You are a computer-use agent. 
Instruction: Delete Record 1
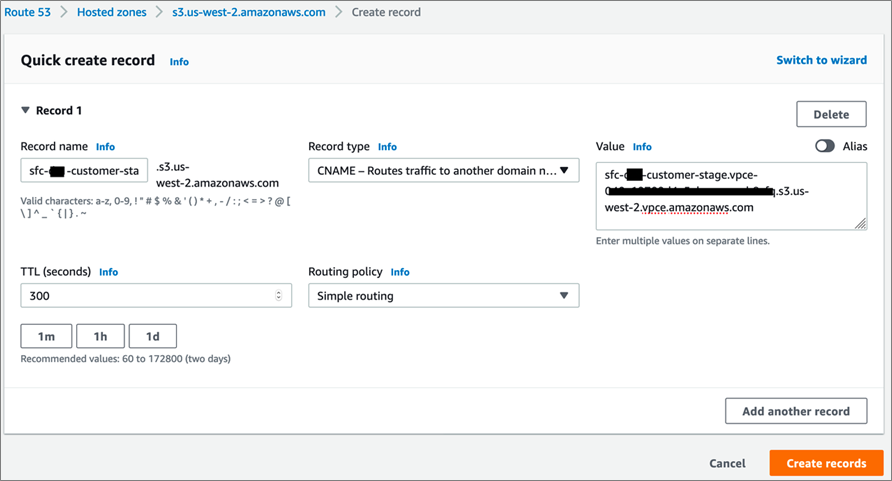[831, 114]
